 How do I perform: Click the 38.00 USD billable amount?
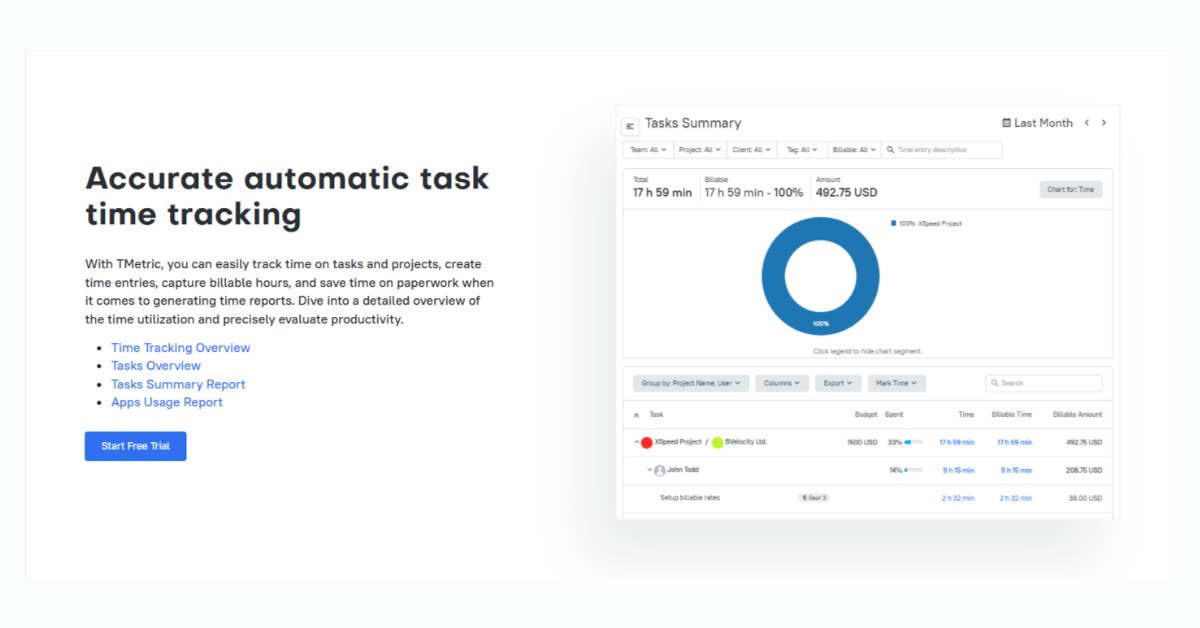point(1086,498)
